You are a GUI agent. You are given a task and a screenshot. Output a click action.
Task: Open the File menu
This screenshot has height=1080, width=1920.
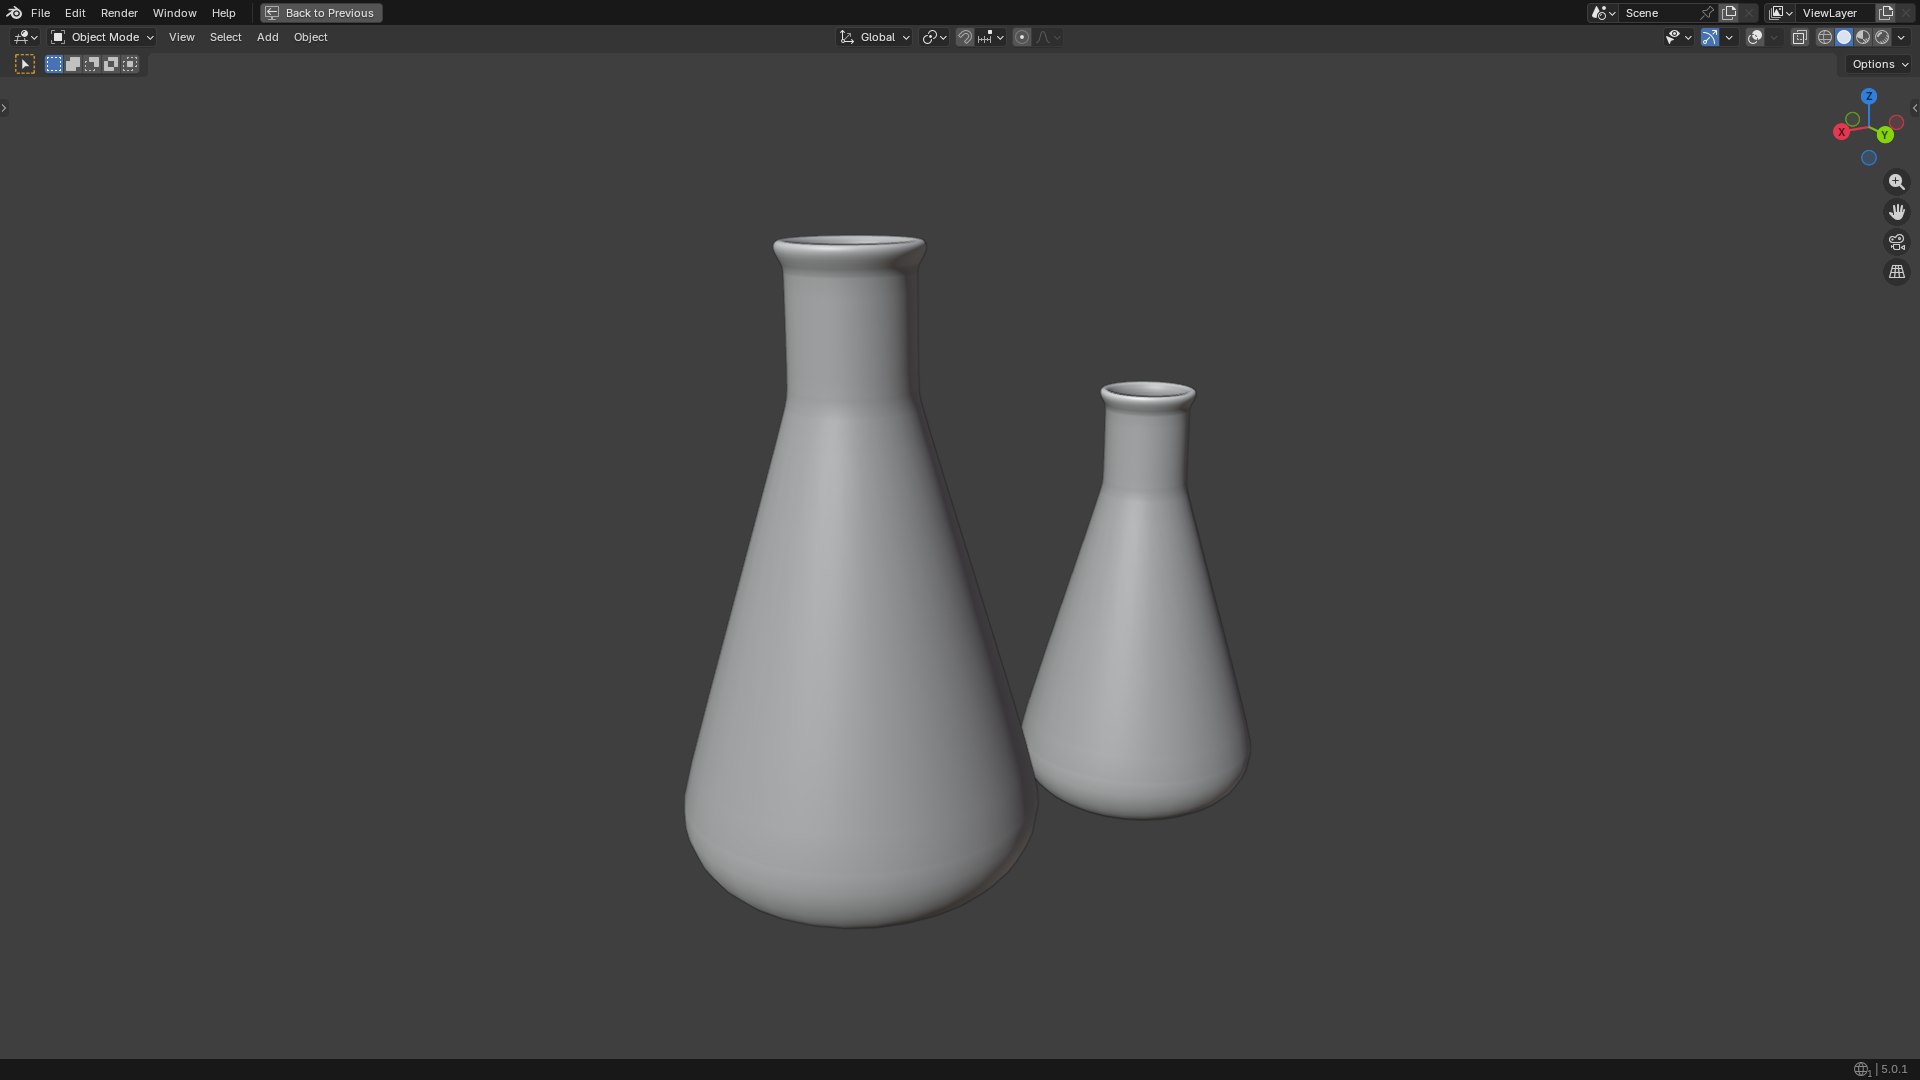pyautogui.click(x=40, y=13)
